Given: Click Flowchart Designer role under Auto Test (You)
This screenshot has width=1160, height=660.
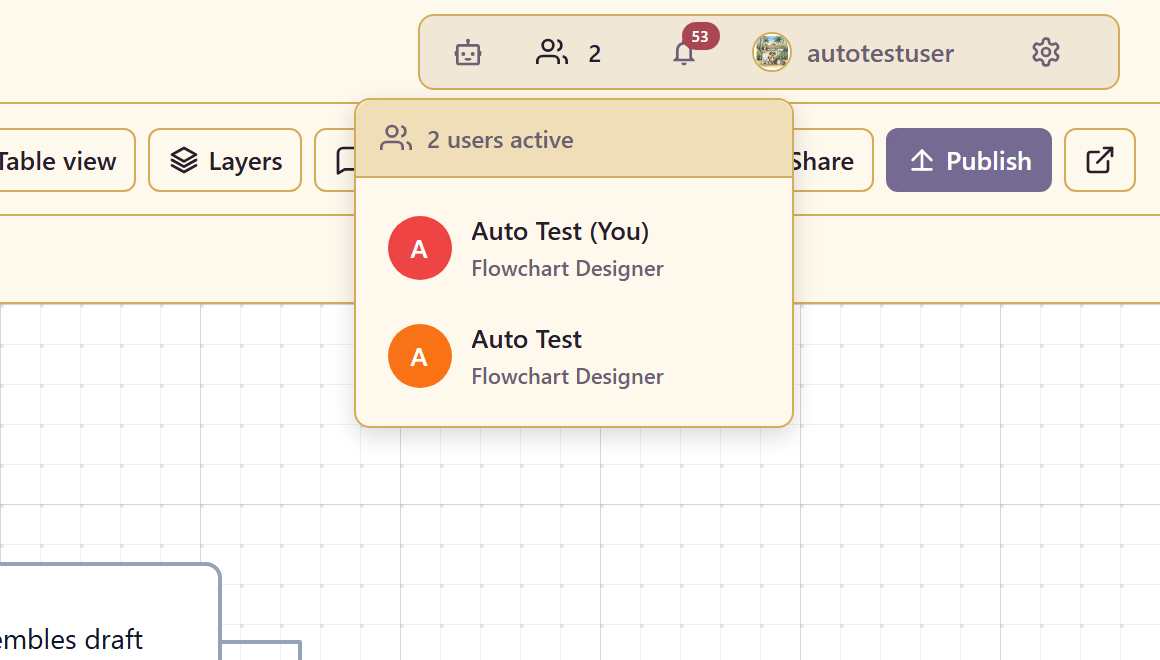Looking at the screenshot, I should tap(567, 269).
